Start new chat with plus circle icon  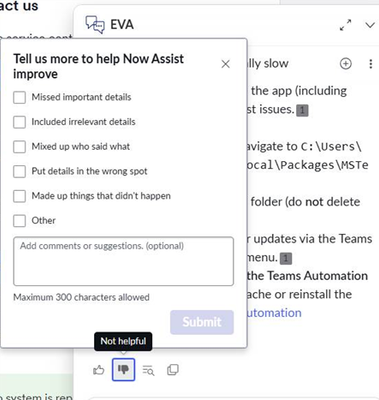(x=346, y=63)
